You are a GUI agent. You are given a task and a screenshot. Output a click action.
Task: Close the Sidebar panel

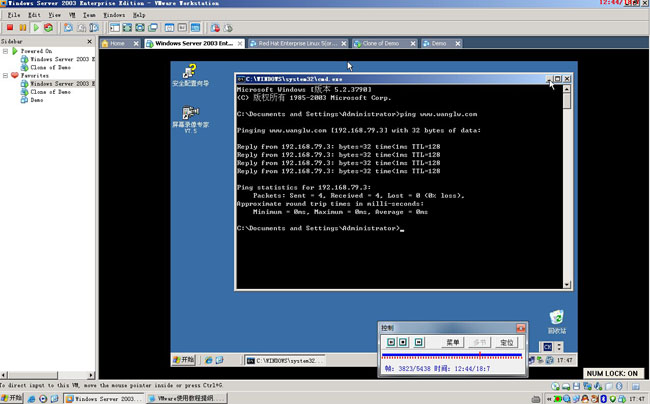coord(90,41)
